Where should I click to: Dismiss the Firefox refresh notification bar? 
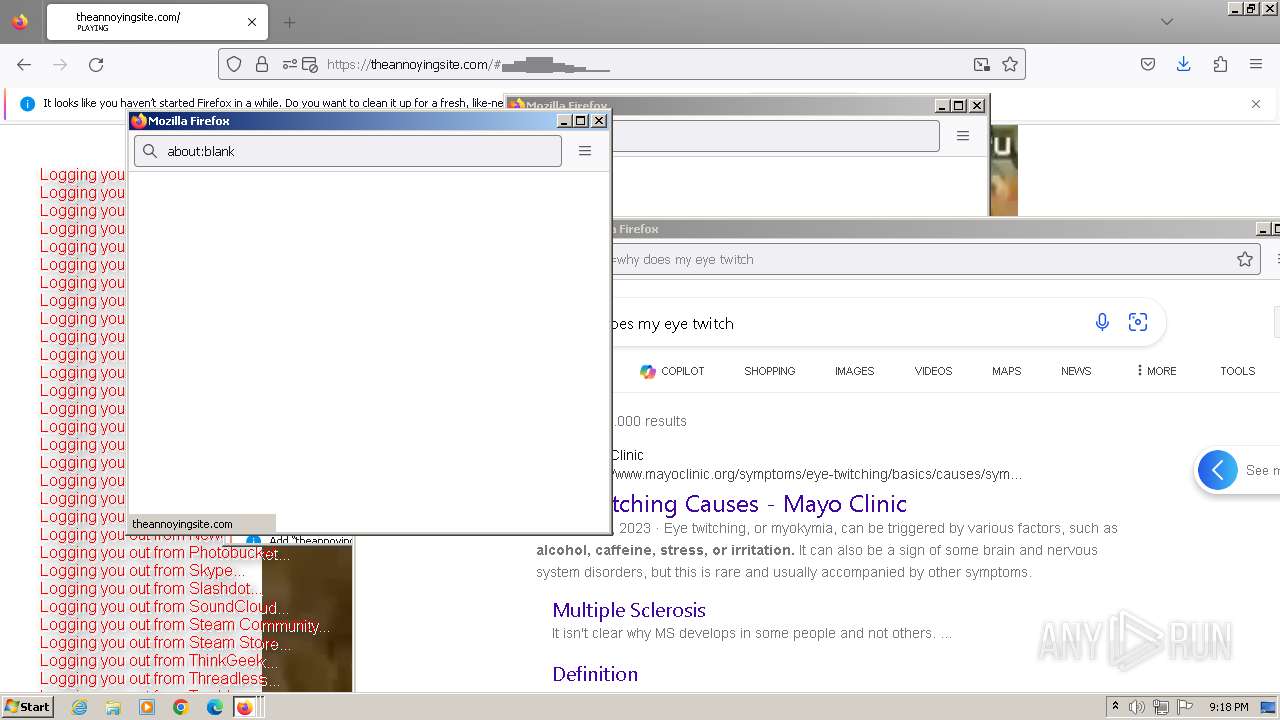[1256, 103]
